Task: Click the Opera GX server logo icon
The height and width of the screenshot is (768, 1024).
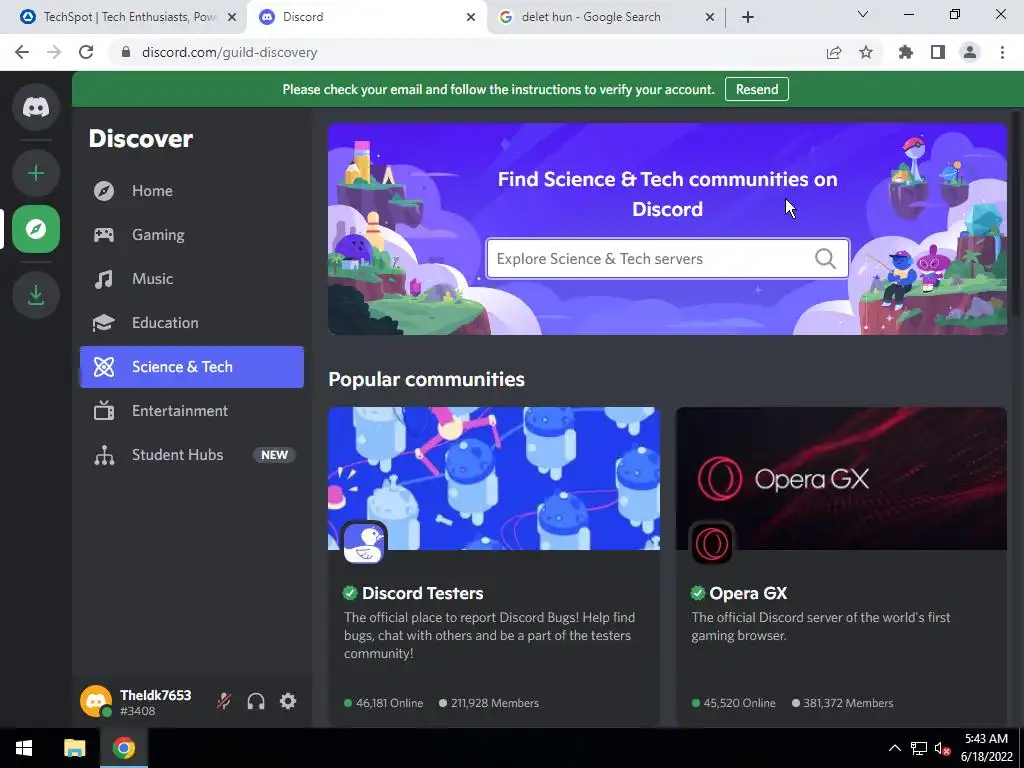Action: pos(712,543)
